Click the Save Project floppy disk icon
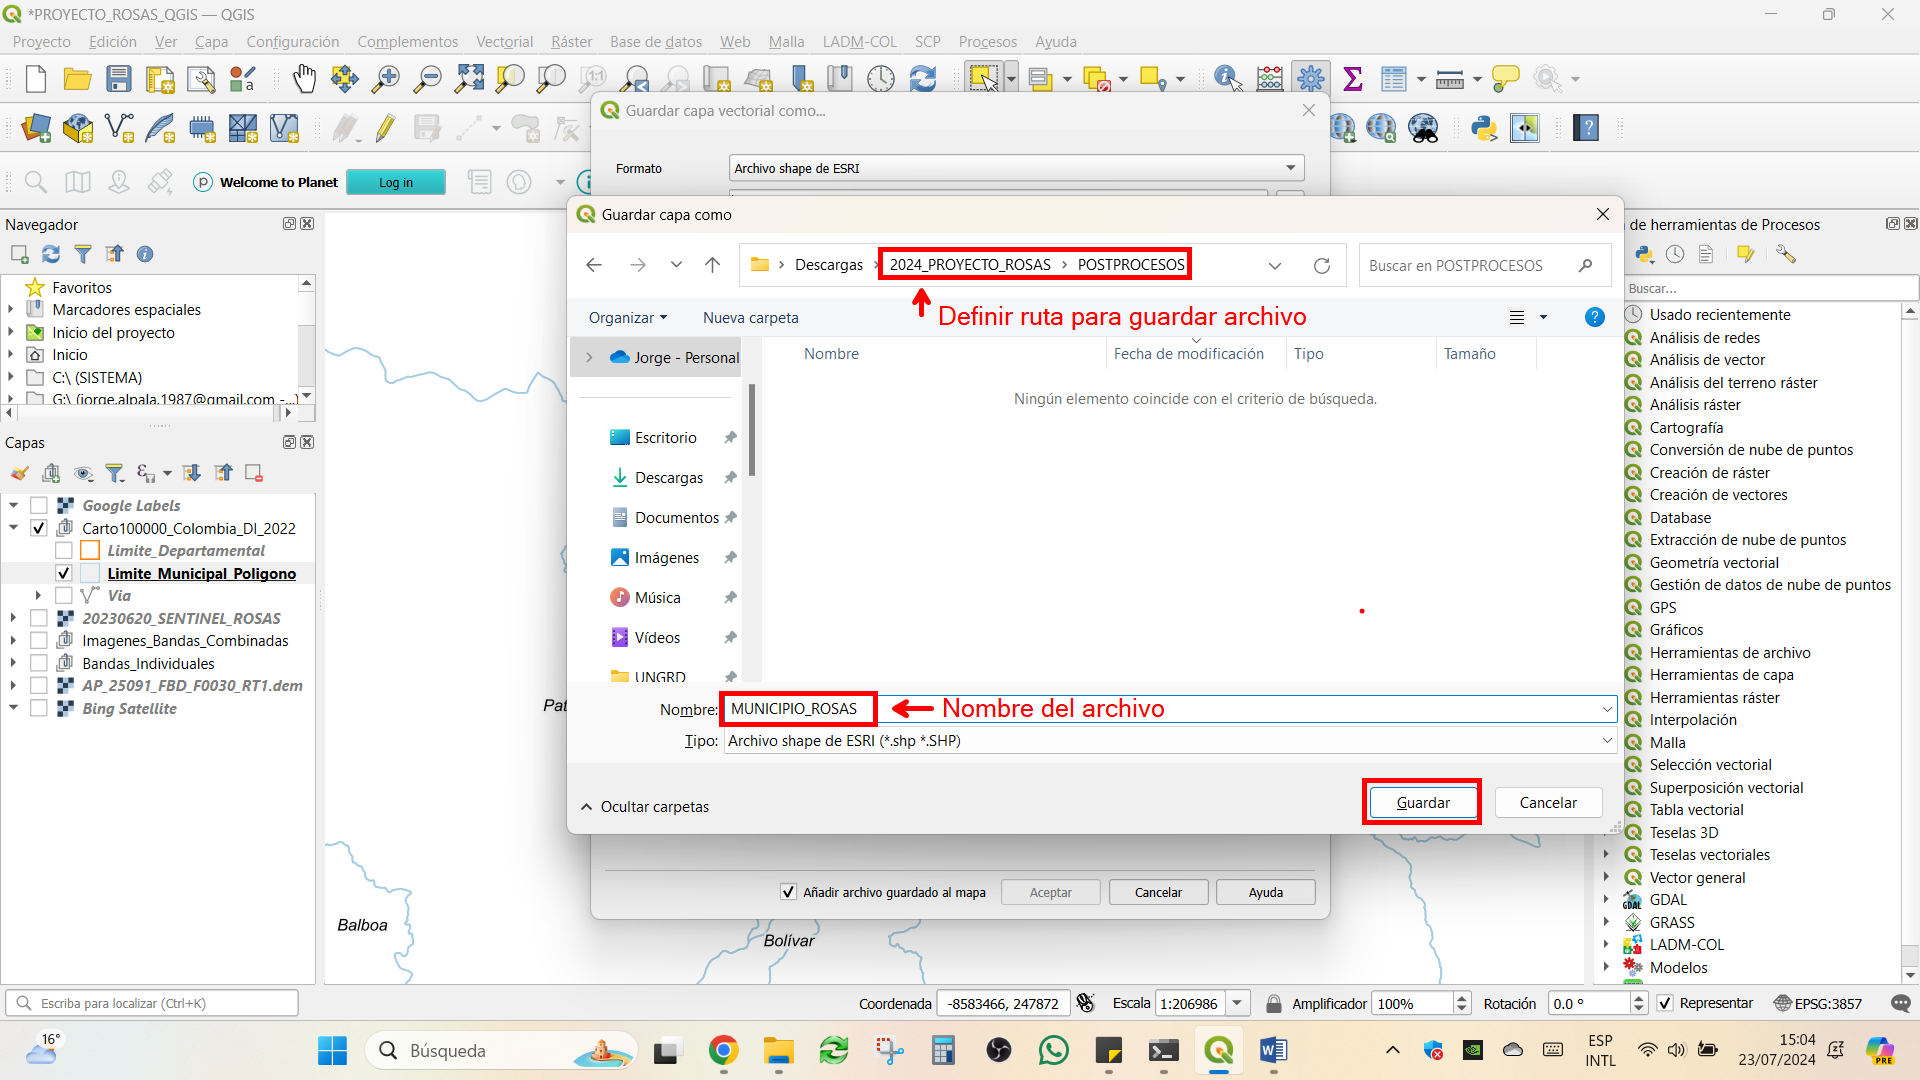This screenshot has width=1920, height=1080. (119, 78)
